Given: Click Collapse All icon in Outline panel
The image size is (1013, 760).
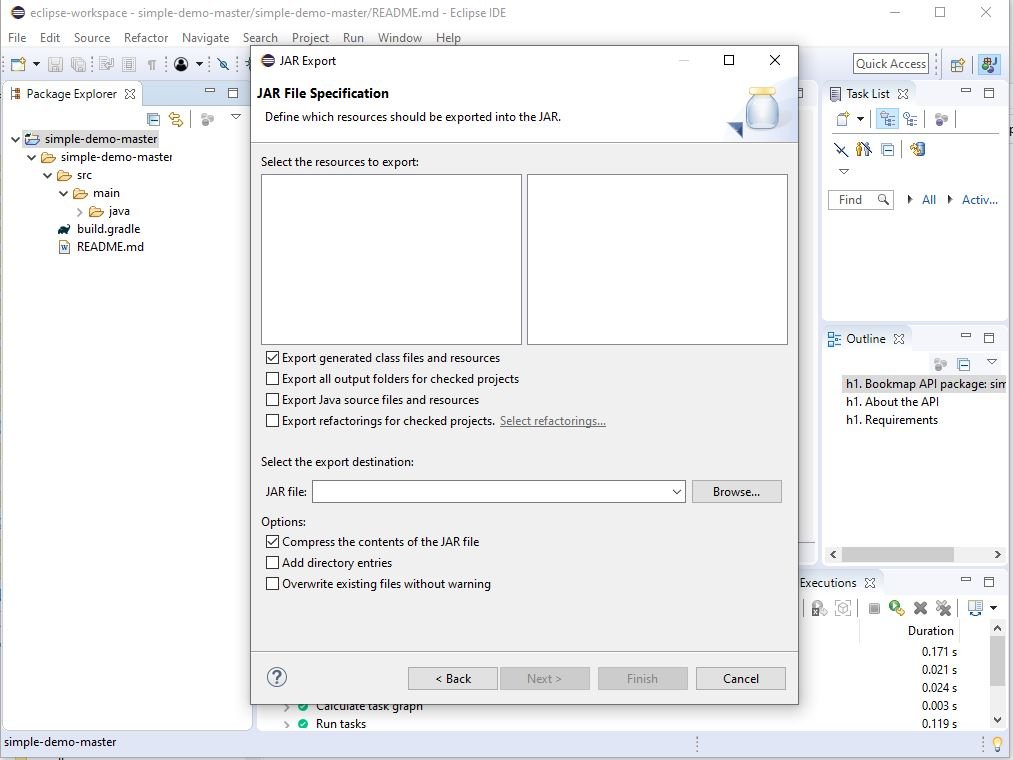Looking at the screenshot, I should (x=964, y=364).
